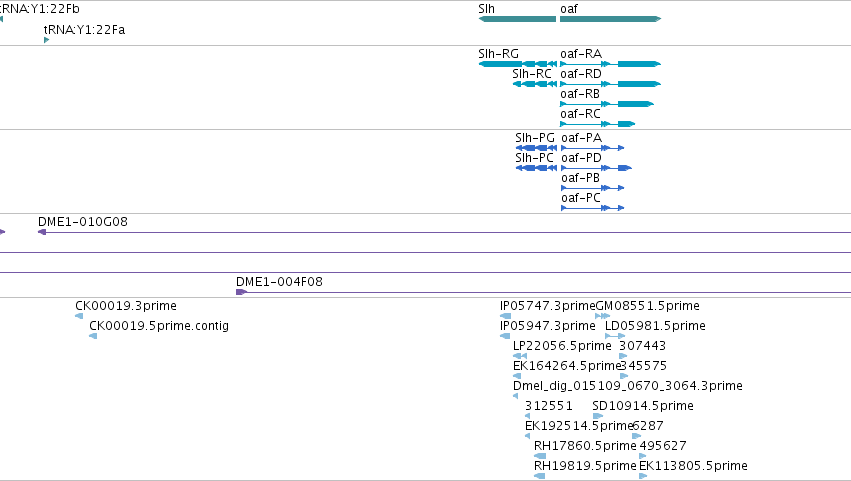Viewport: 851px width, 481px height.
Task: Click the DME1-004F08 clone start marker
Action: tap(242, 292)
